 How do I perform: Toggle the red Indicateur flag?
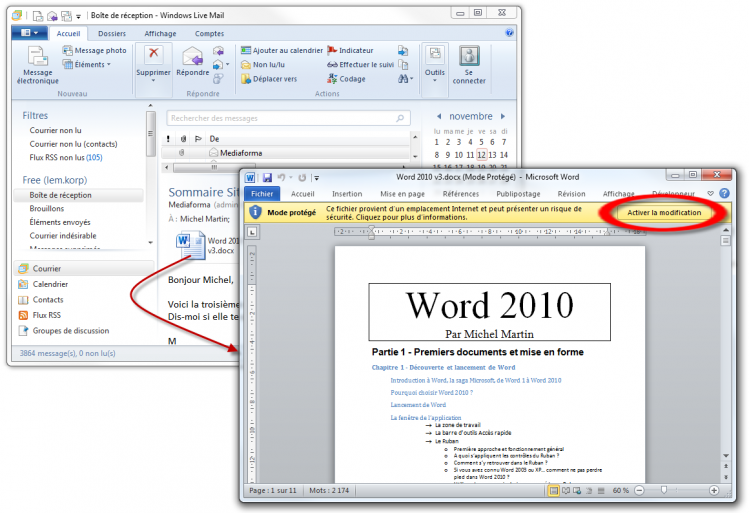350,50
